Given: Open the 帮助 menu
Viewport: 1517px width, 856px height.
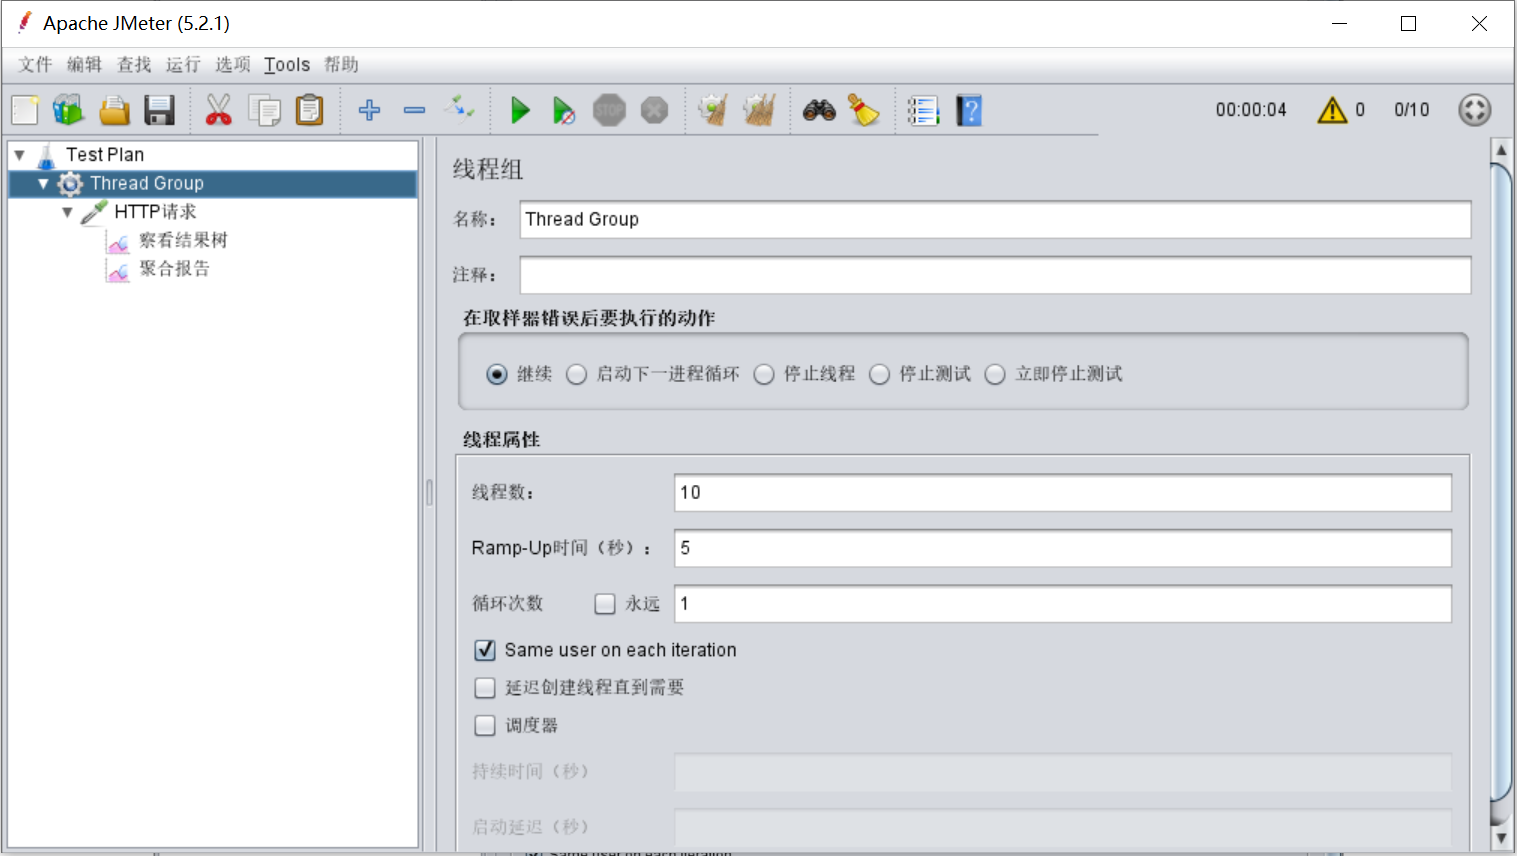Looking at the screenshot, I should pyautogui.click(x=341, y=65).
